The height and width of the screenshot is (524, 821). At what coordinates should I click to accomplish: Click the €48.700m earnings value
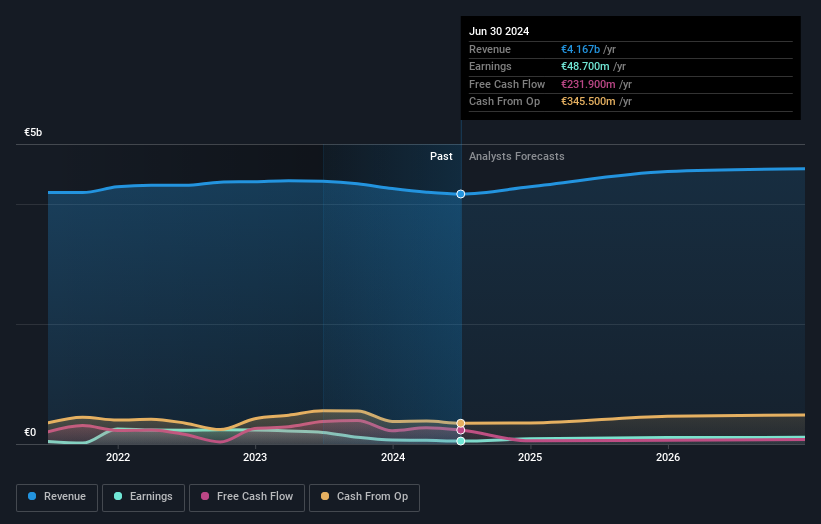(x=585, y=66)
